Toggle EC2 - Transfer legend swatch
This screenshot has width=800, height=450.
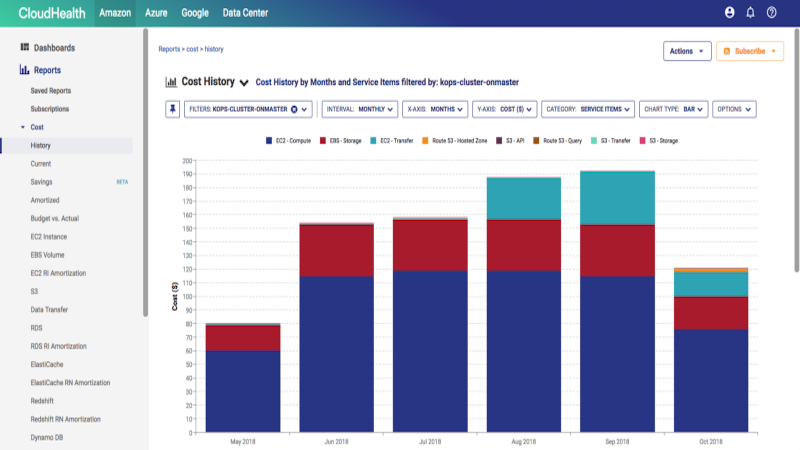pyautogui.click(x=373, y=140)
